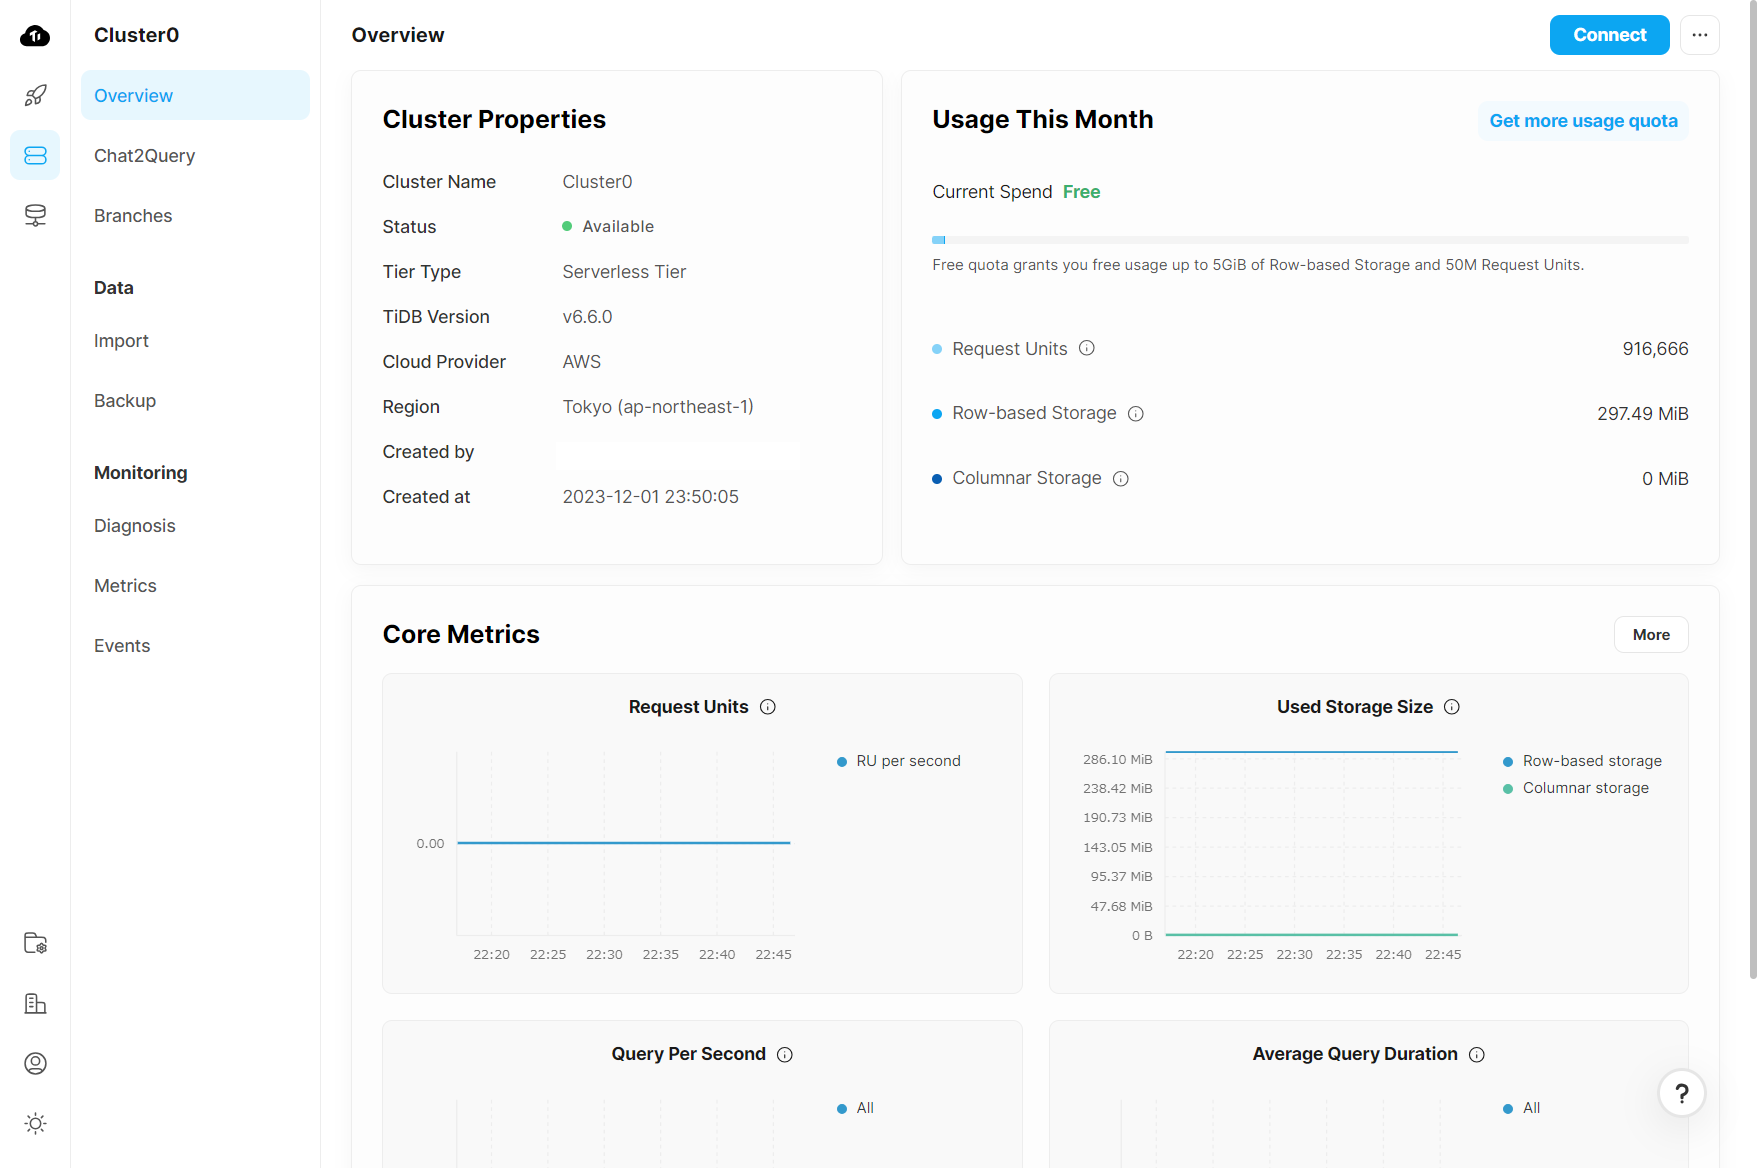Toggle Row-based storage legend series
Image resolution: width=1757 pixels, height=1168 pixels.
tap(1582, 761)
